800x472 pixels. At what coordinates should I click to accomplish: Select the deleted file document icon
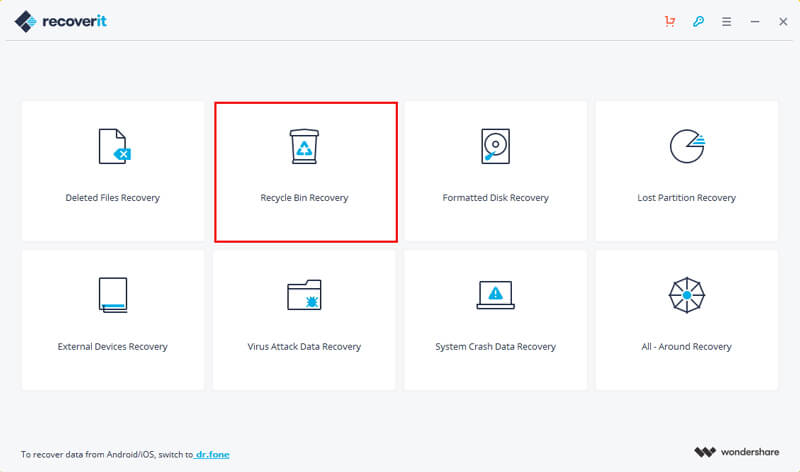coord(114,146)
